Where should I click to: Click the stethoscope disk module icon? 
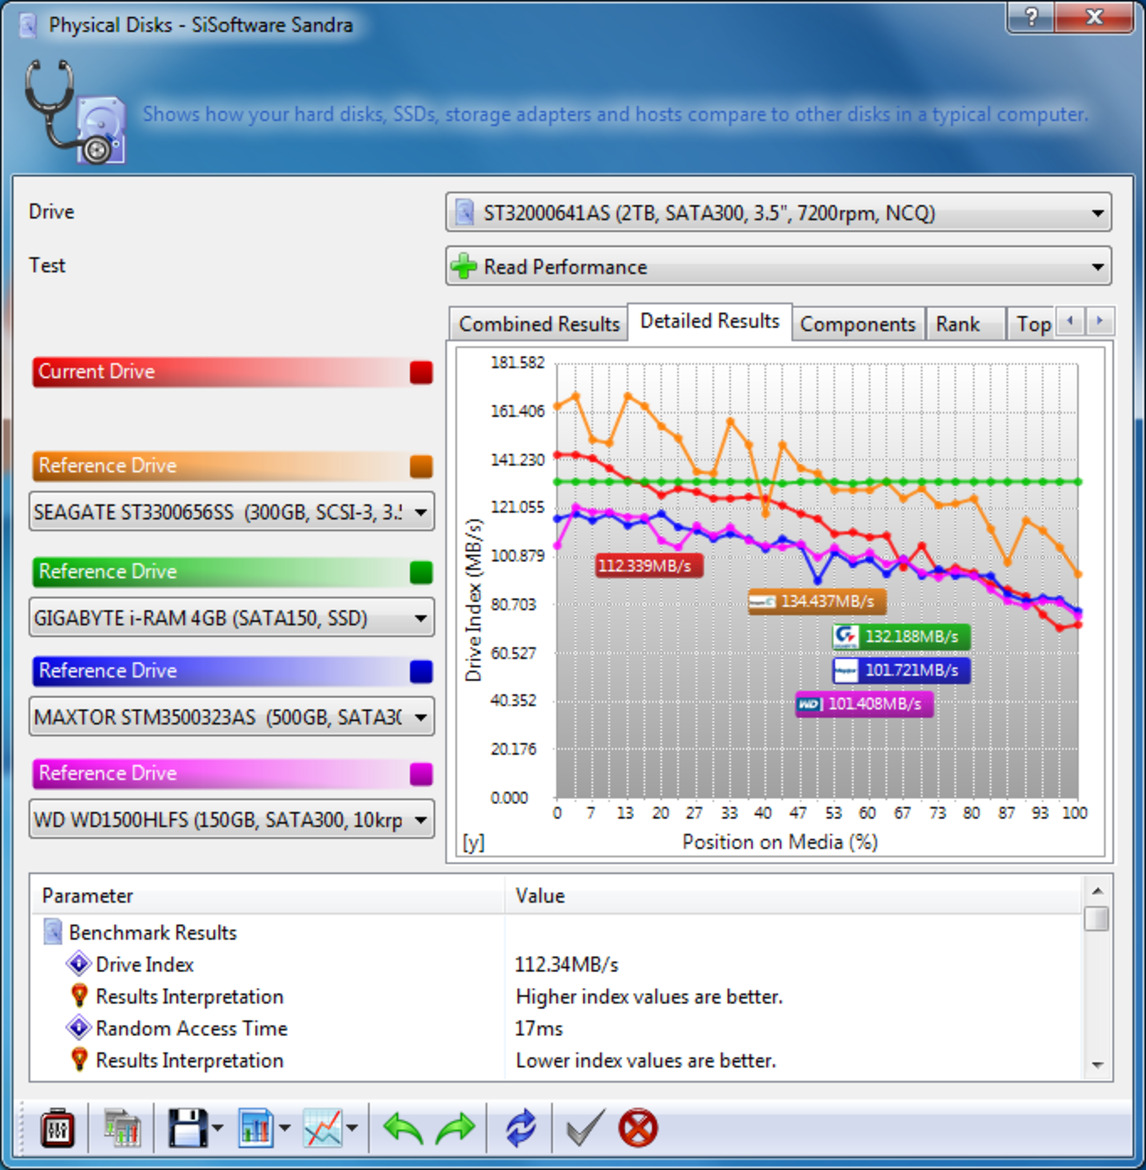tap(74, 112)
